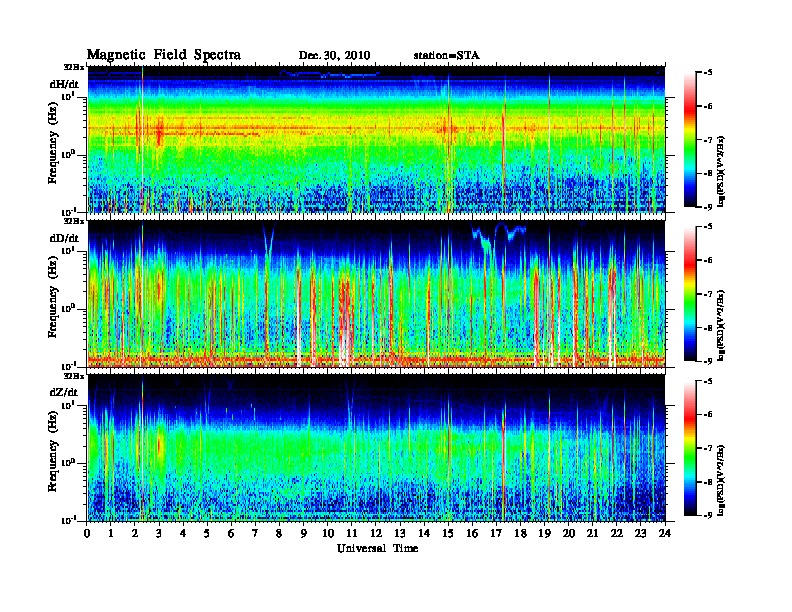Click the -8 label on dZ/dt colorbar
The height and width of the screenshot is (612, 792).
(708, 482)
